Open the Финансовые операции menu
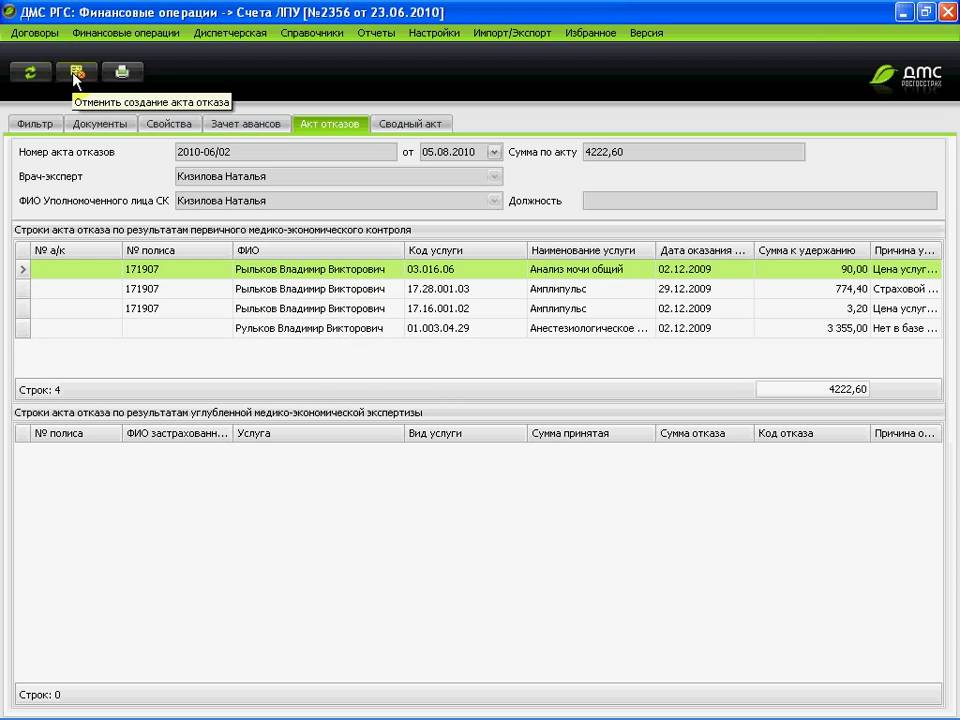The image size is (960, 720). 126,33
